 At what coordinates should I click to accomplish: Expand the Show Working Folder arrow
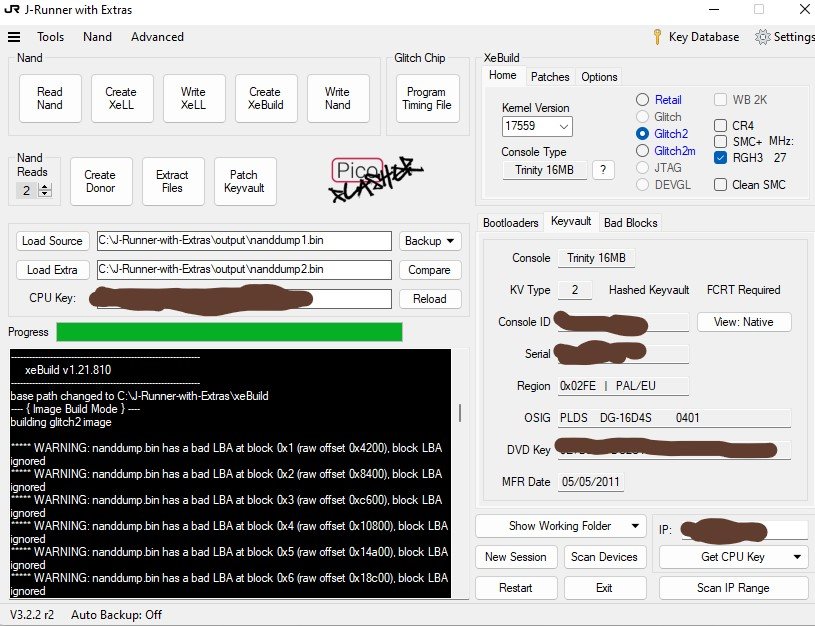635,526
